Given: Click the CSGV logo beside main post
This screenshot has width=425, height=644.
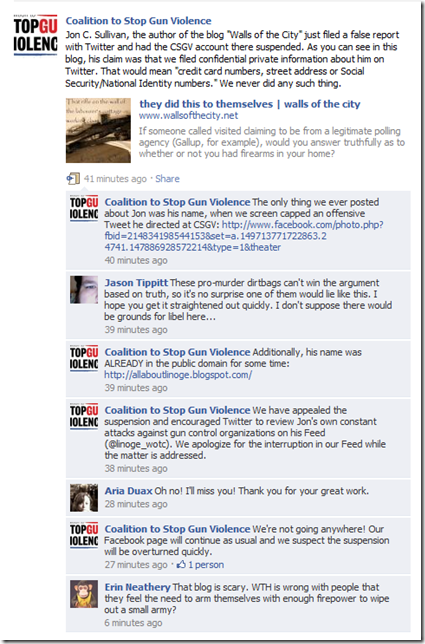Looking at the screenshot, I should tap(35, 34).
